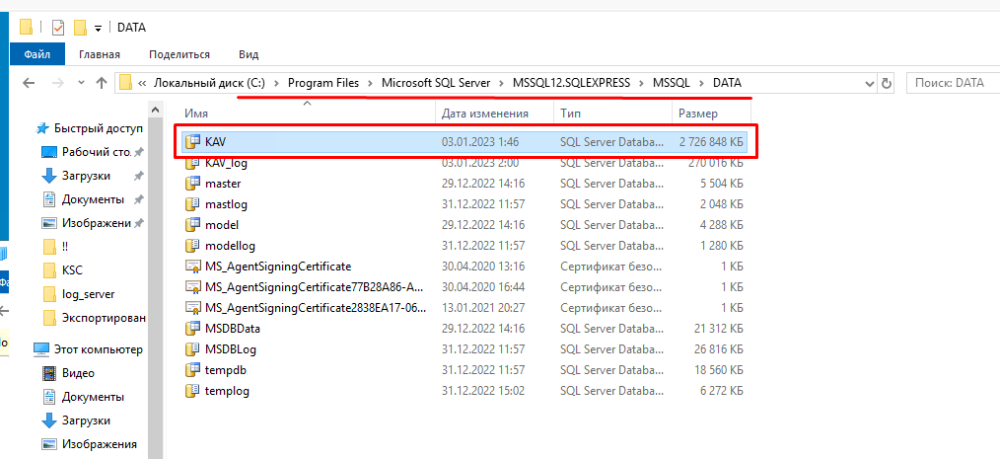Select the mastlog file icon
Image resolution: width=1000 pixels, height=459 pixels.
[x=193, y=205]
